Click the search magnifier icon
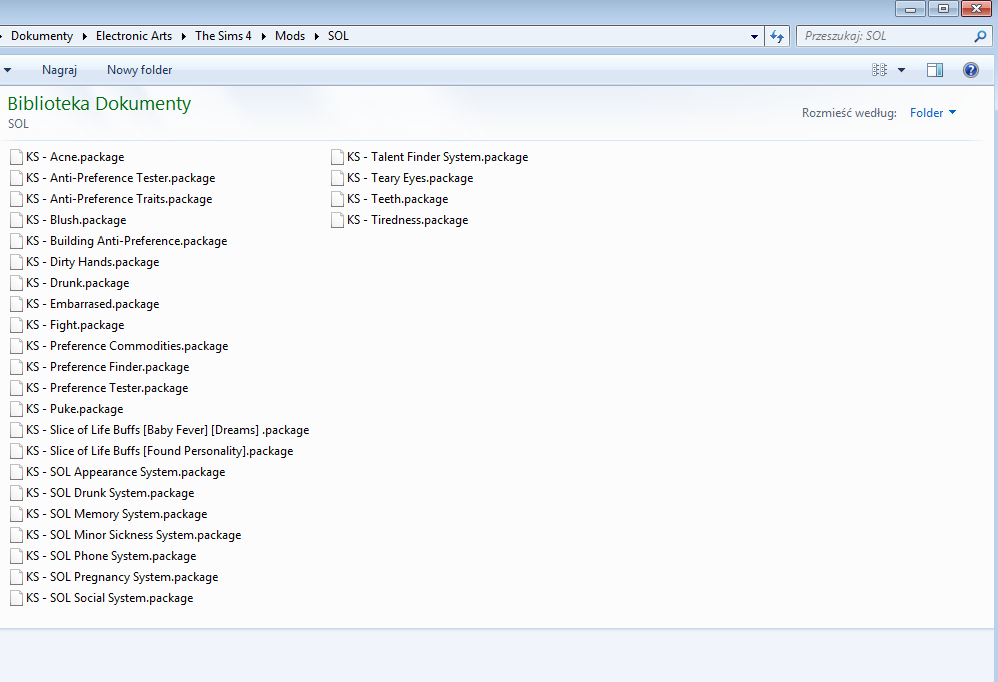The height and width of the screenshot is (682, 998). pyautogui.click(x=980, y=36)
